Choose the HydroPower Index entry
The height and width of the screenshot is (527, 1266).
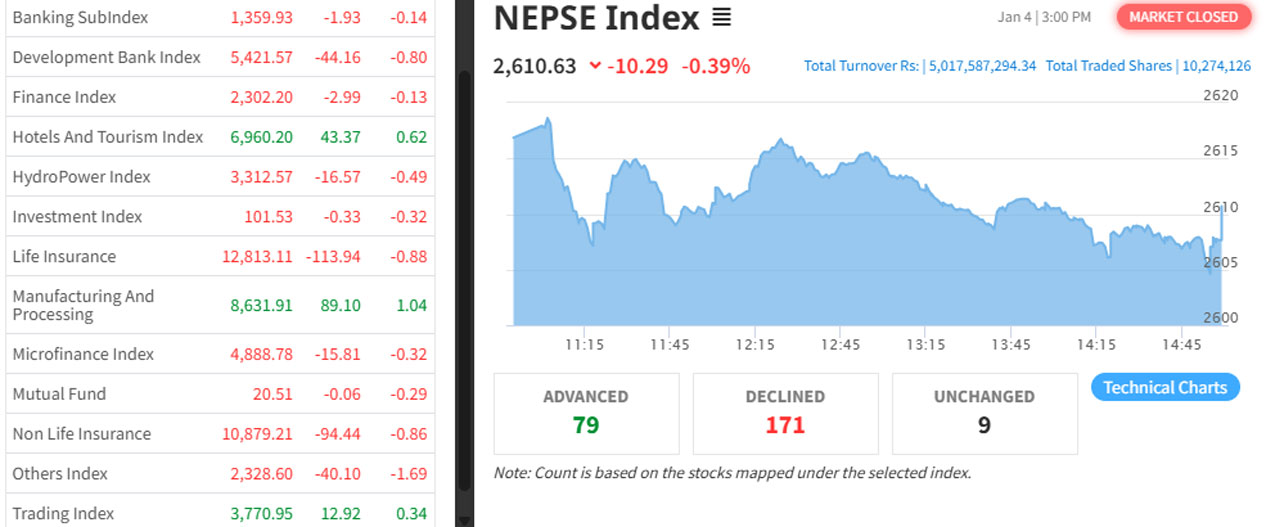(81, 177)
